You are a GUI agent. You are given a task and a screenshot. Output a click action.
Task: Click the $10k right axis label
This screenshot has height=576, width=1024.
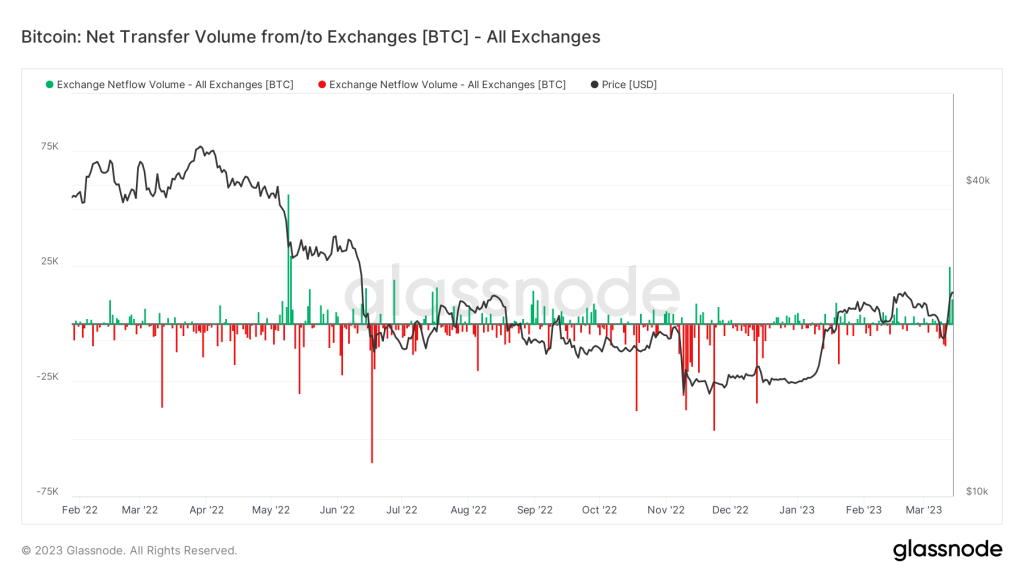pos(977,491)
